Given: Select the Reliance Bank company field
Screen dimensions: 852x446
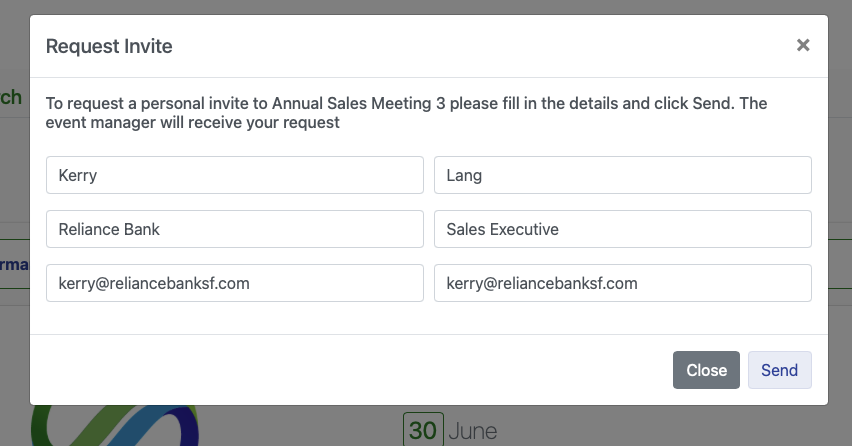Looking at the screenshot, I should point(235,229).
